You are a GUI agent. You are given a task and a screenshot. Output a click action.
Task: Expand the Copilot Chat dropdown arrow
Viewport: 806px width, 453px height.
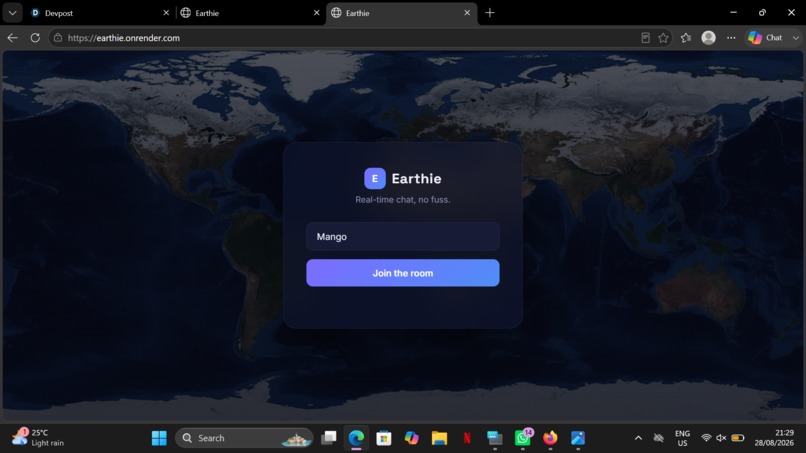coord(795,38)
